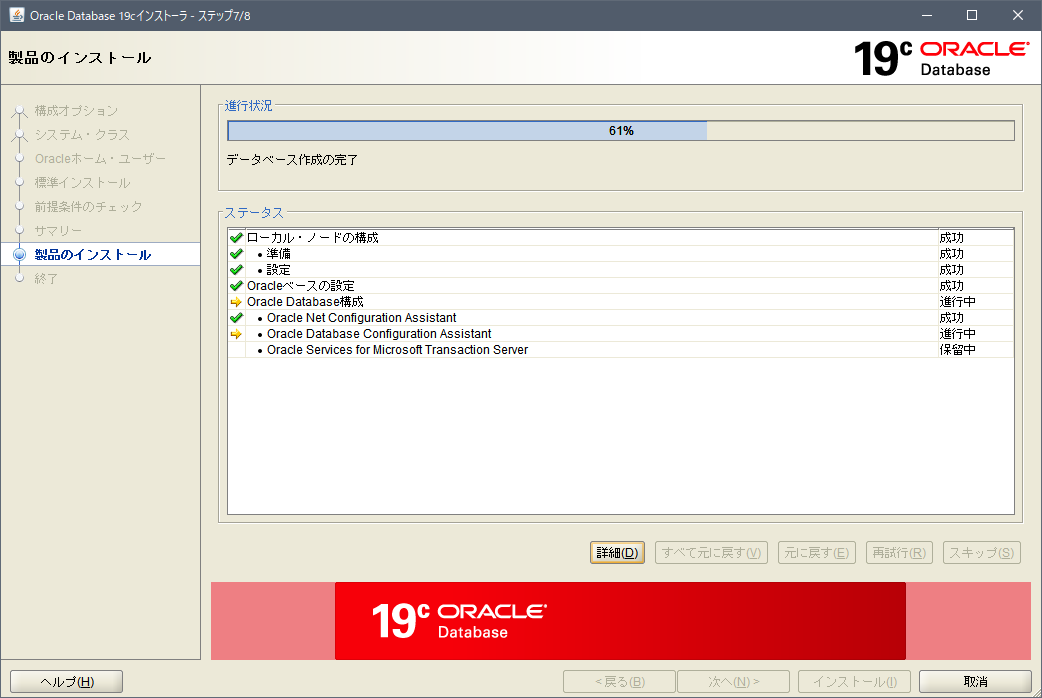Click the 61% progress bar
Image resolution: width=1042 pixels, height=698 pixels.
tap(621, 130)
